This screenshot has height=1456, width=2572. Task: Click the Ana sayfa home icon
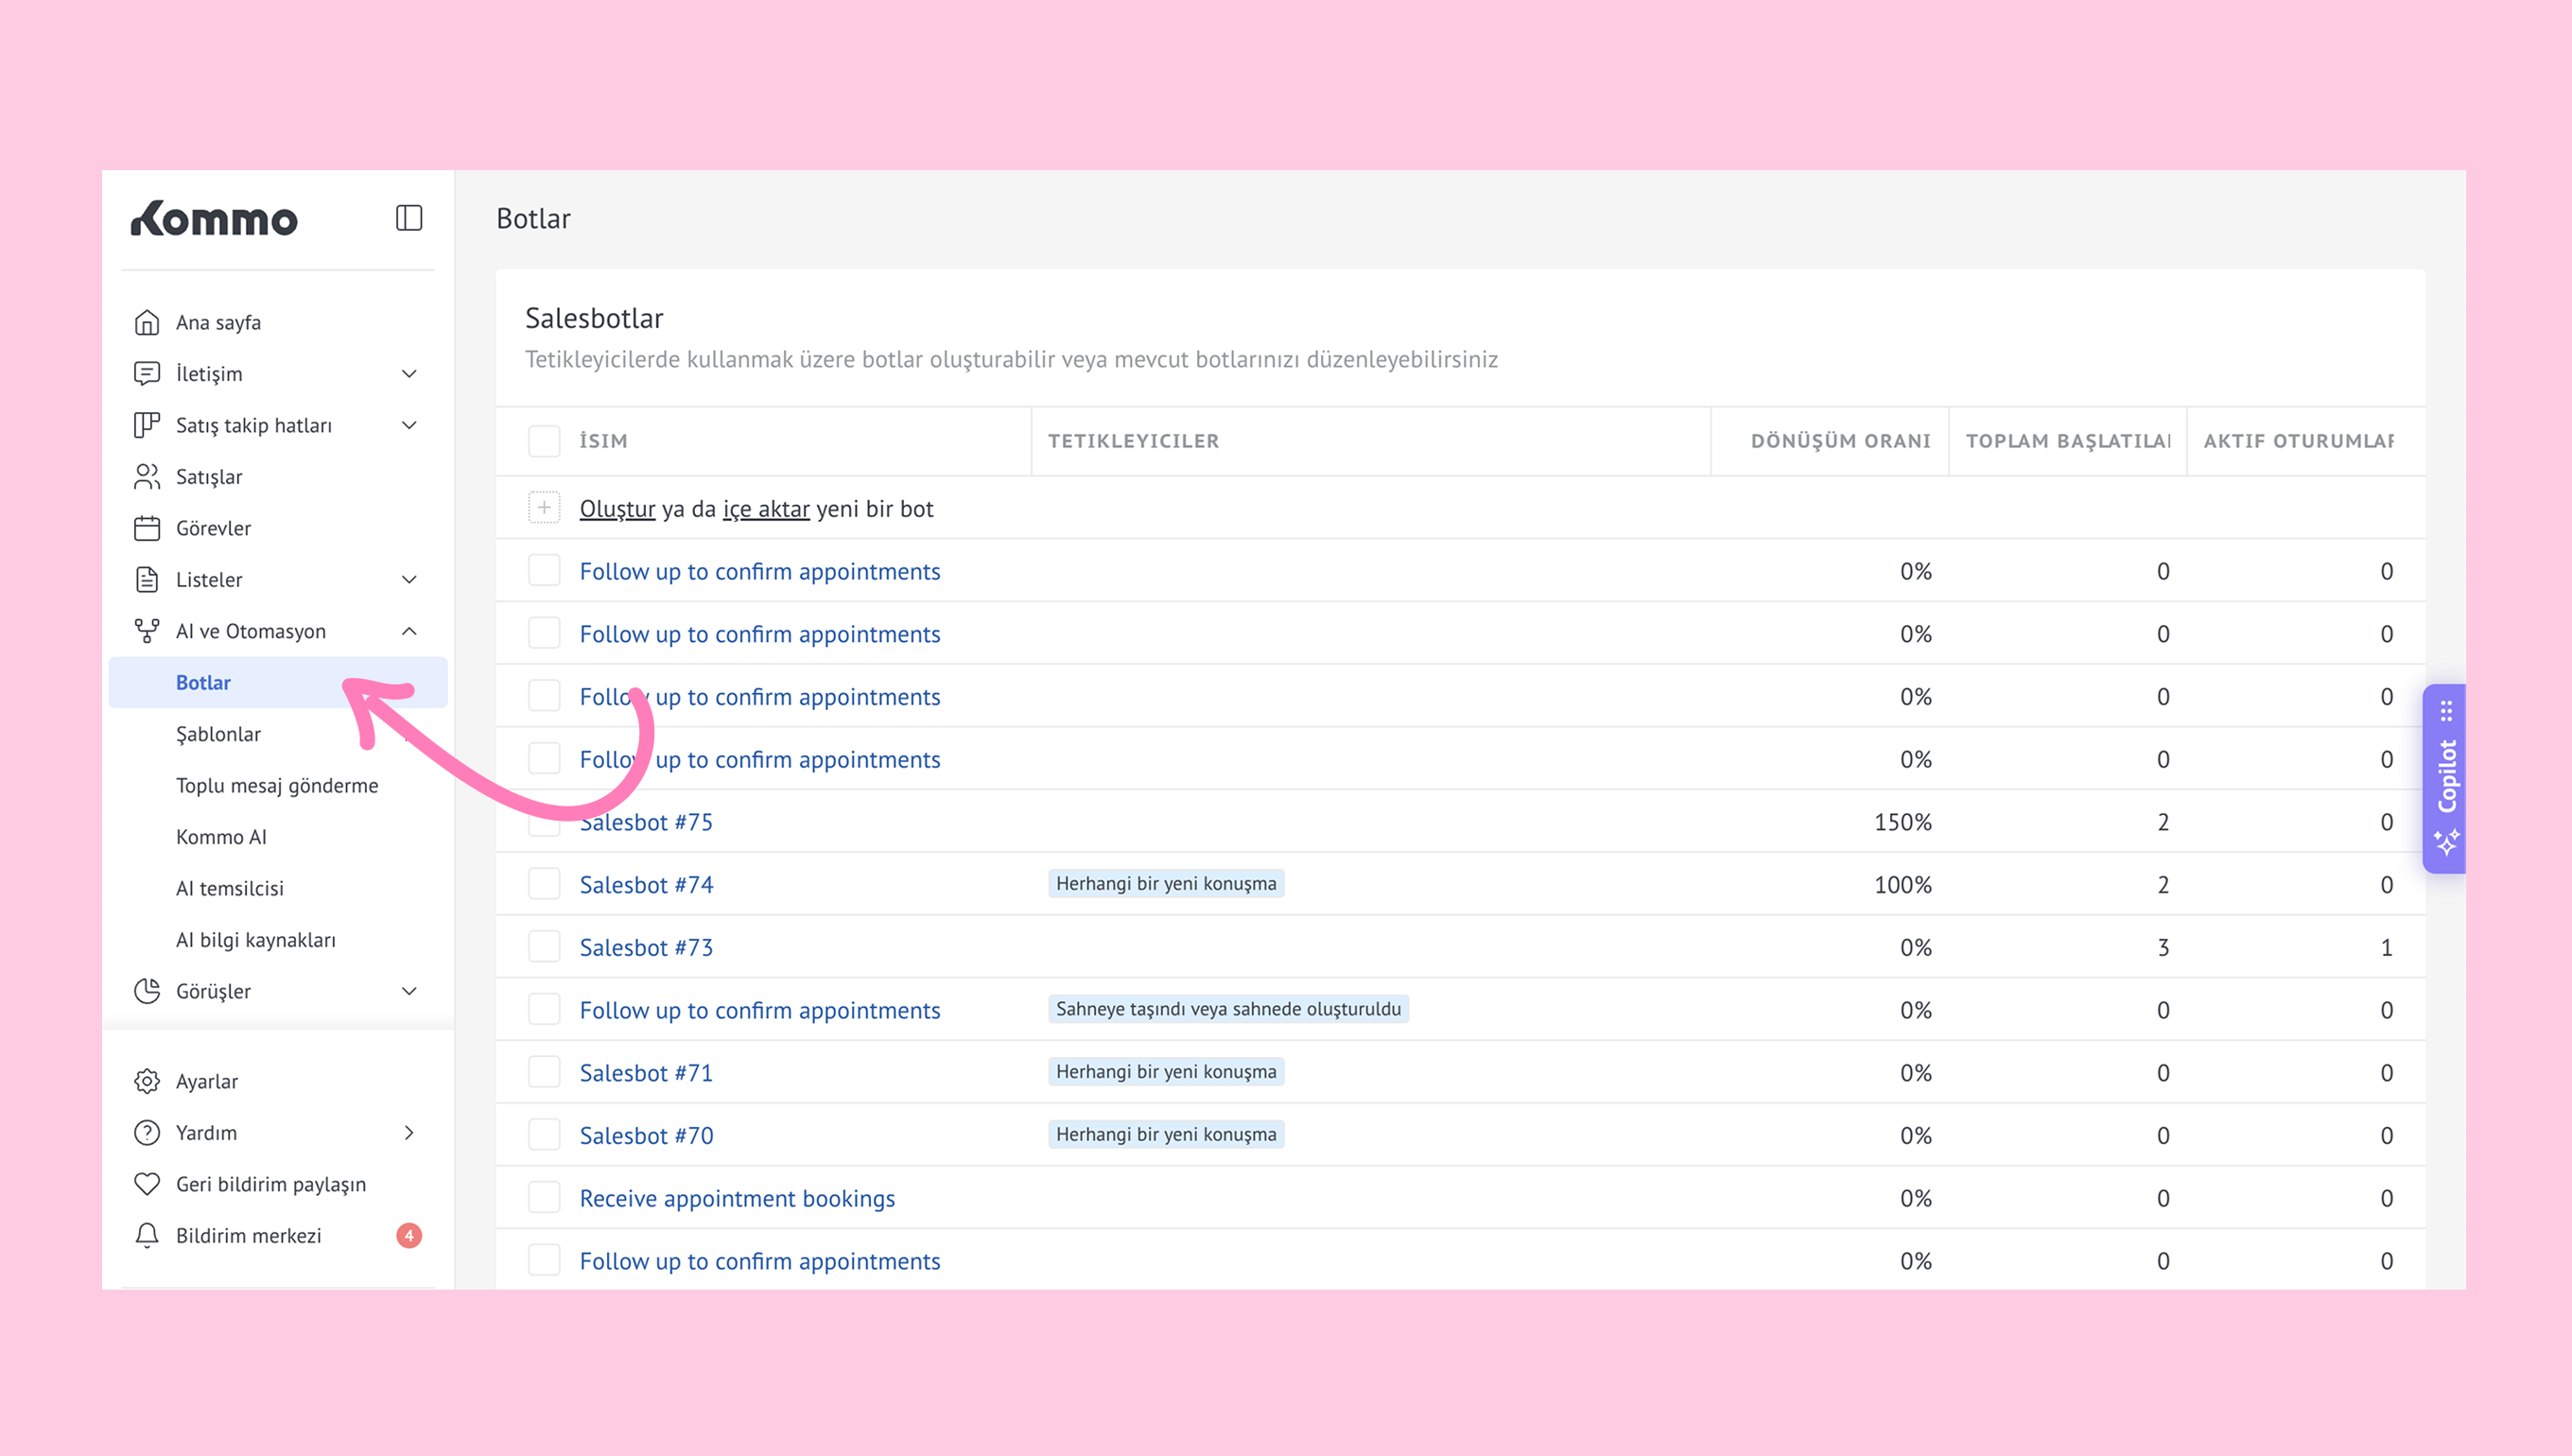147,323
